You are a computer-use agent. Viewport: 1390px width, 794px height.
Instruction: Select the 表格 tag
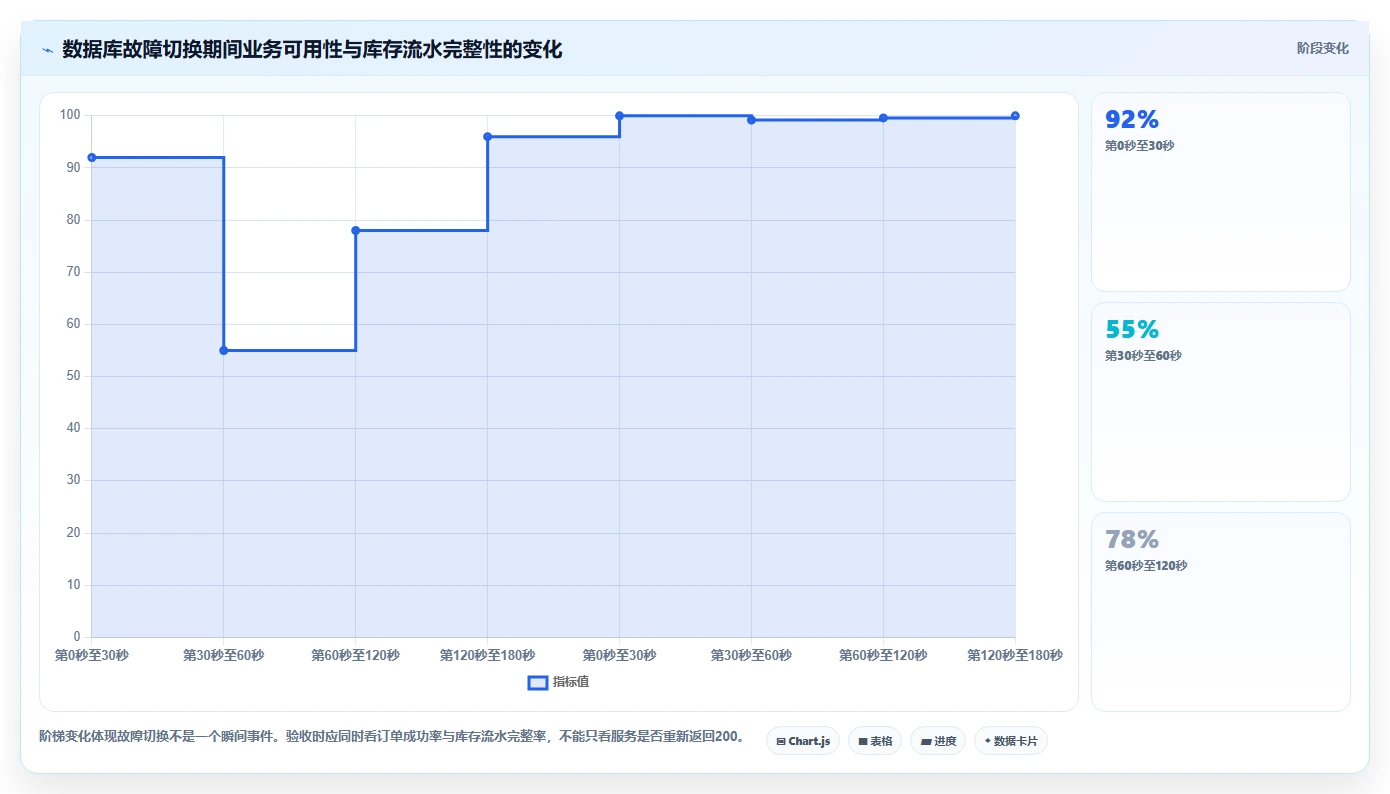(x=875, y=741)
